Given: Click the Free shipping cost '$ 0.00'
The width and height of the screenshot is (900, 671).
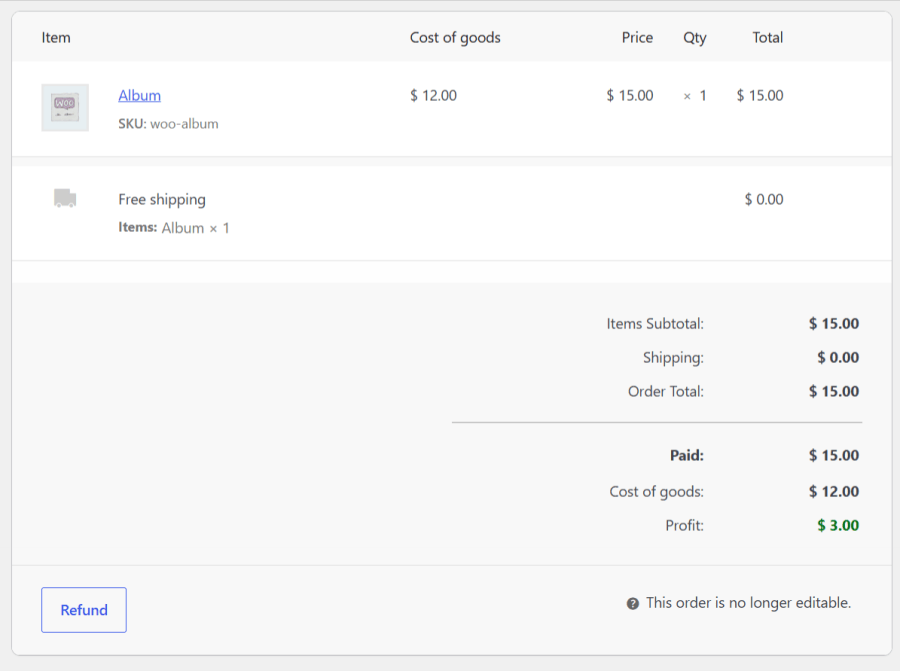Looking at the screenshot, I should point(764,199).
